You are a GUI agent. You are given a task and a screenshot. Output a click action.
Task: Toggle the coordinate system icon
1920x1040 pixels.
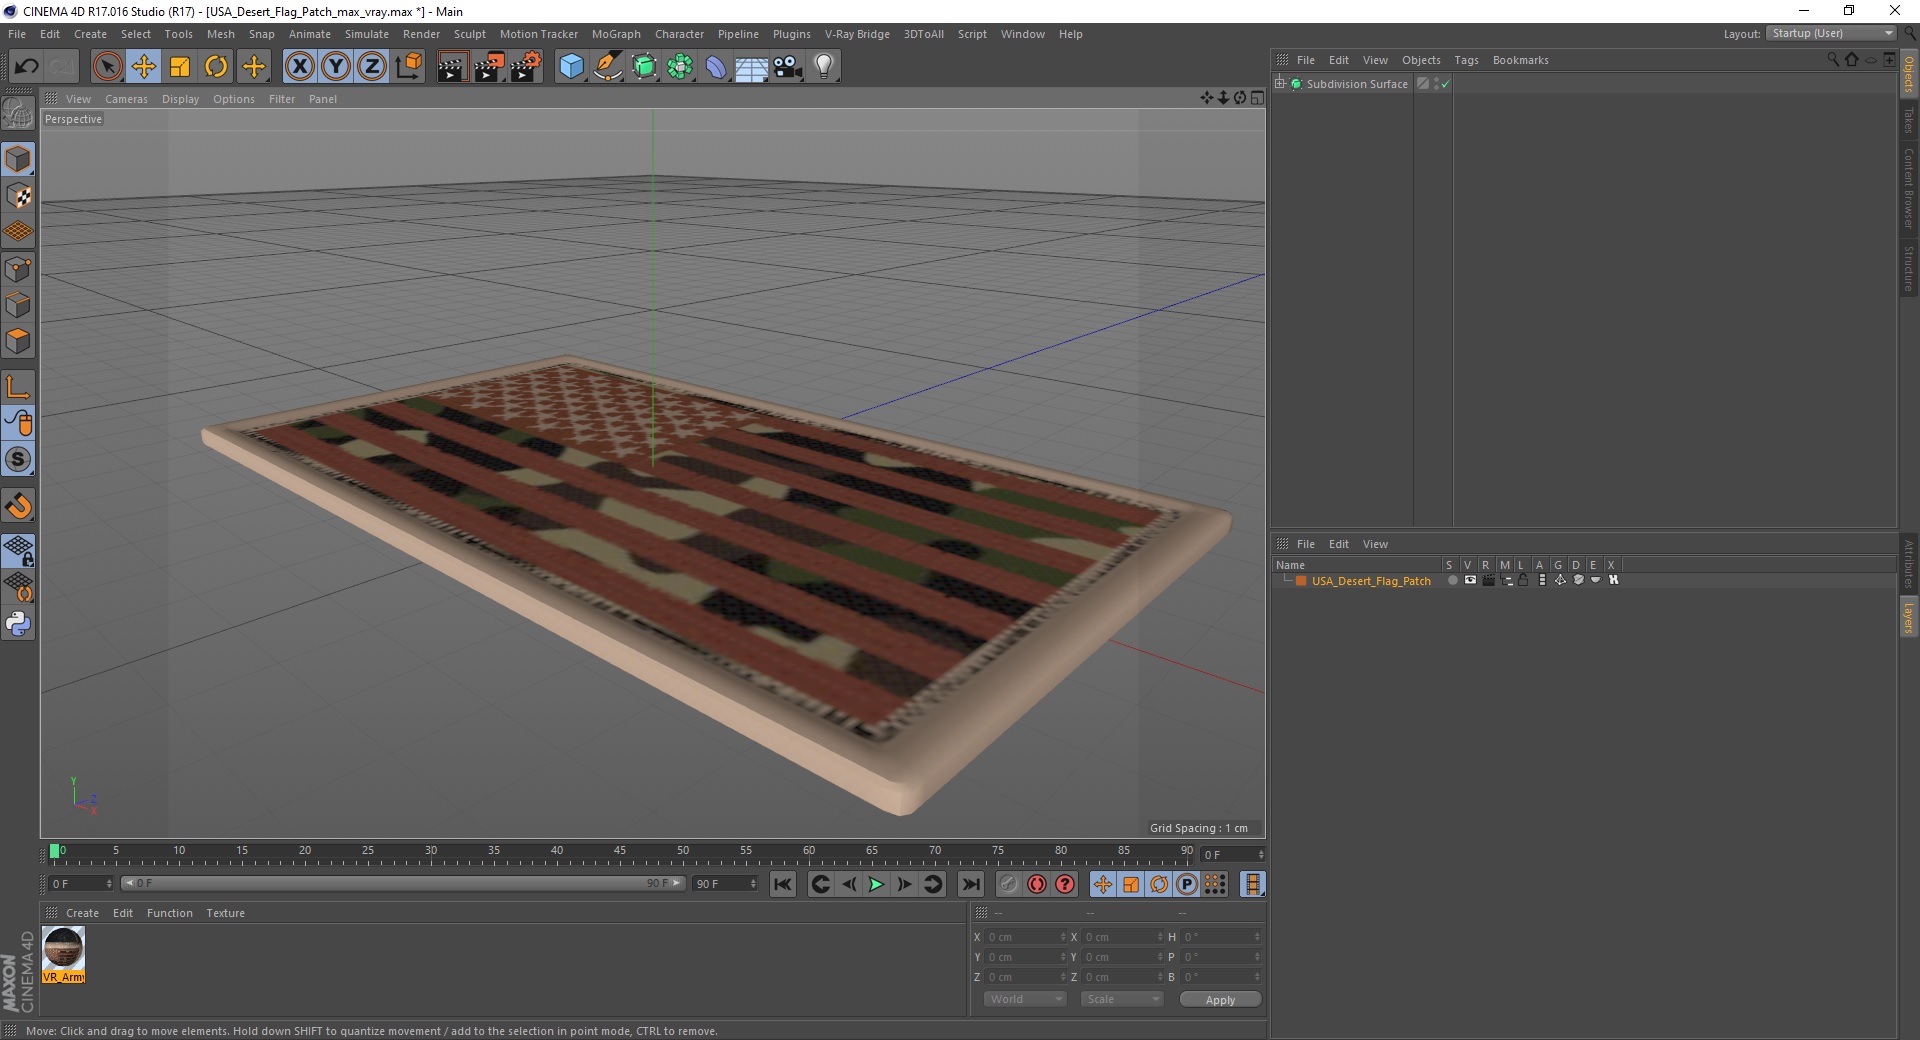pos(409,67)
